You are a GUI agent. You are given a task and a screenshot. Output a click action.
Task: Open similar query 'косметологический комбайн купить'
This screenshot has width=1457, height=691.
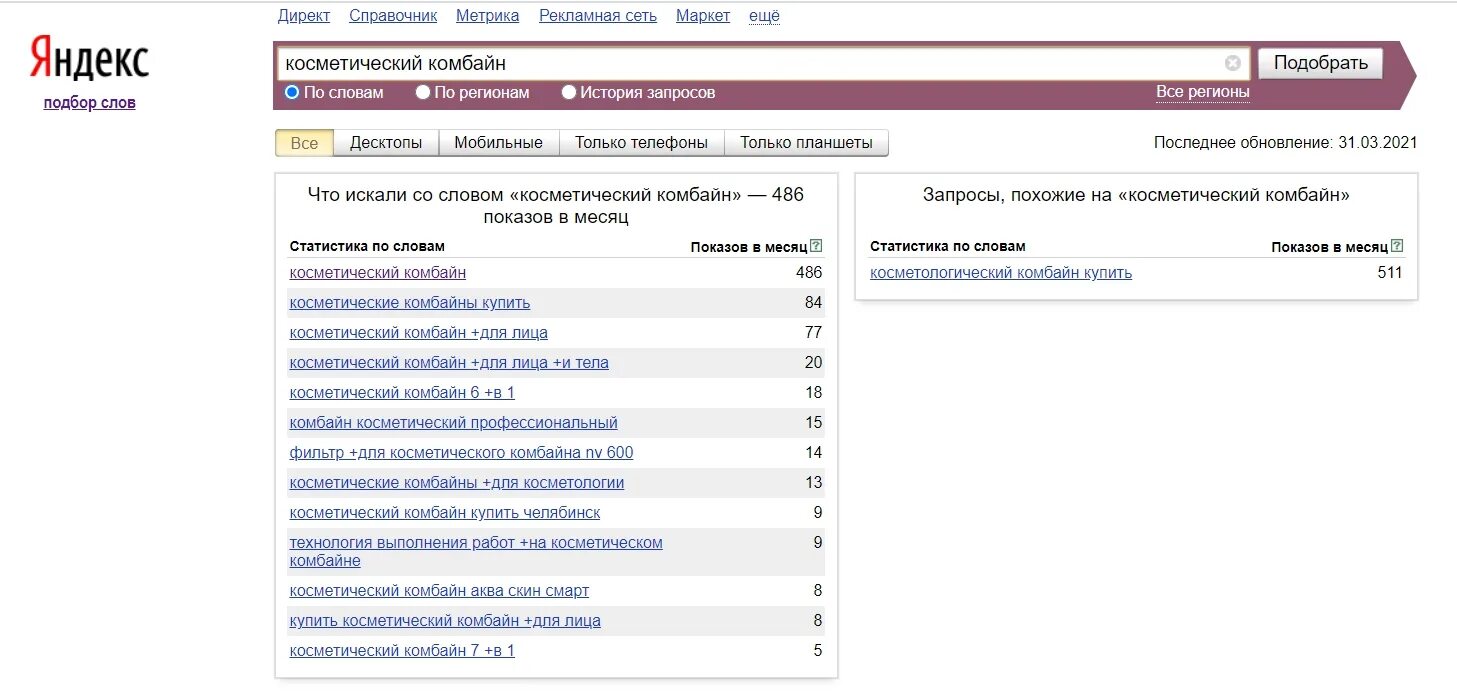[x=1001, y=273]
